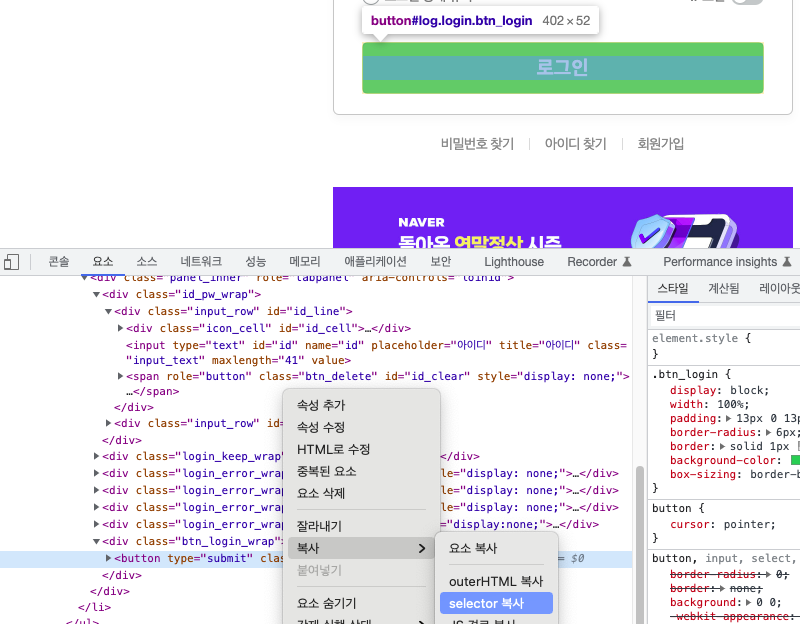Image resolution: width=800 pixels, height=624 pixels.
Task: Open the 소스 tab
Action: (146, 262)
